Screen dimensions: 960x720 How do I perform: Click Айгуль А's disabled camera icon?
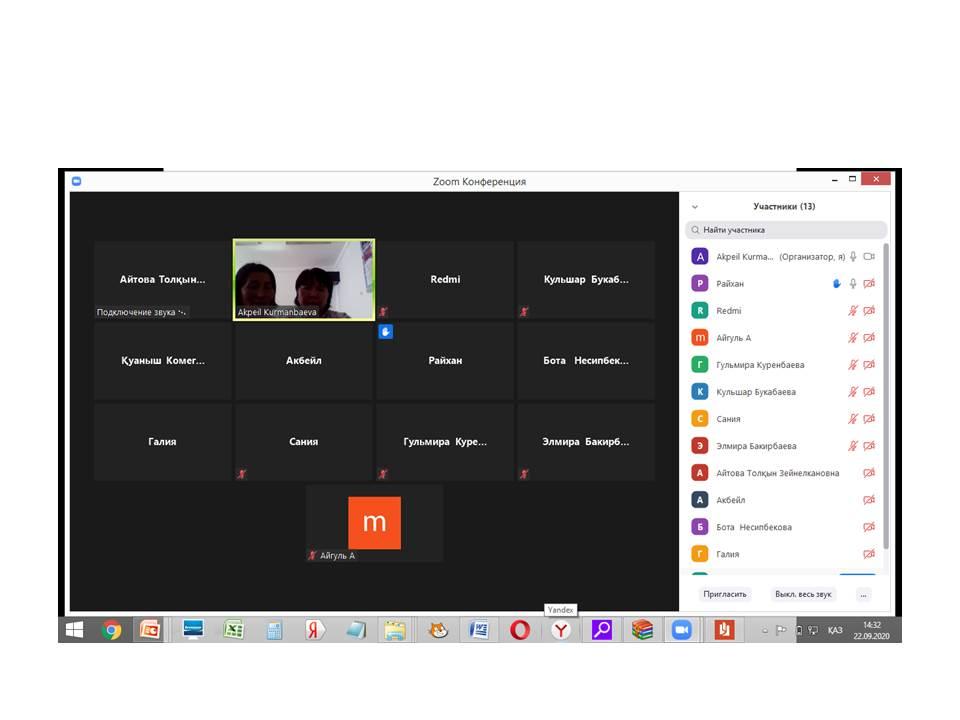[x=869, y=338]
